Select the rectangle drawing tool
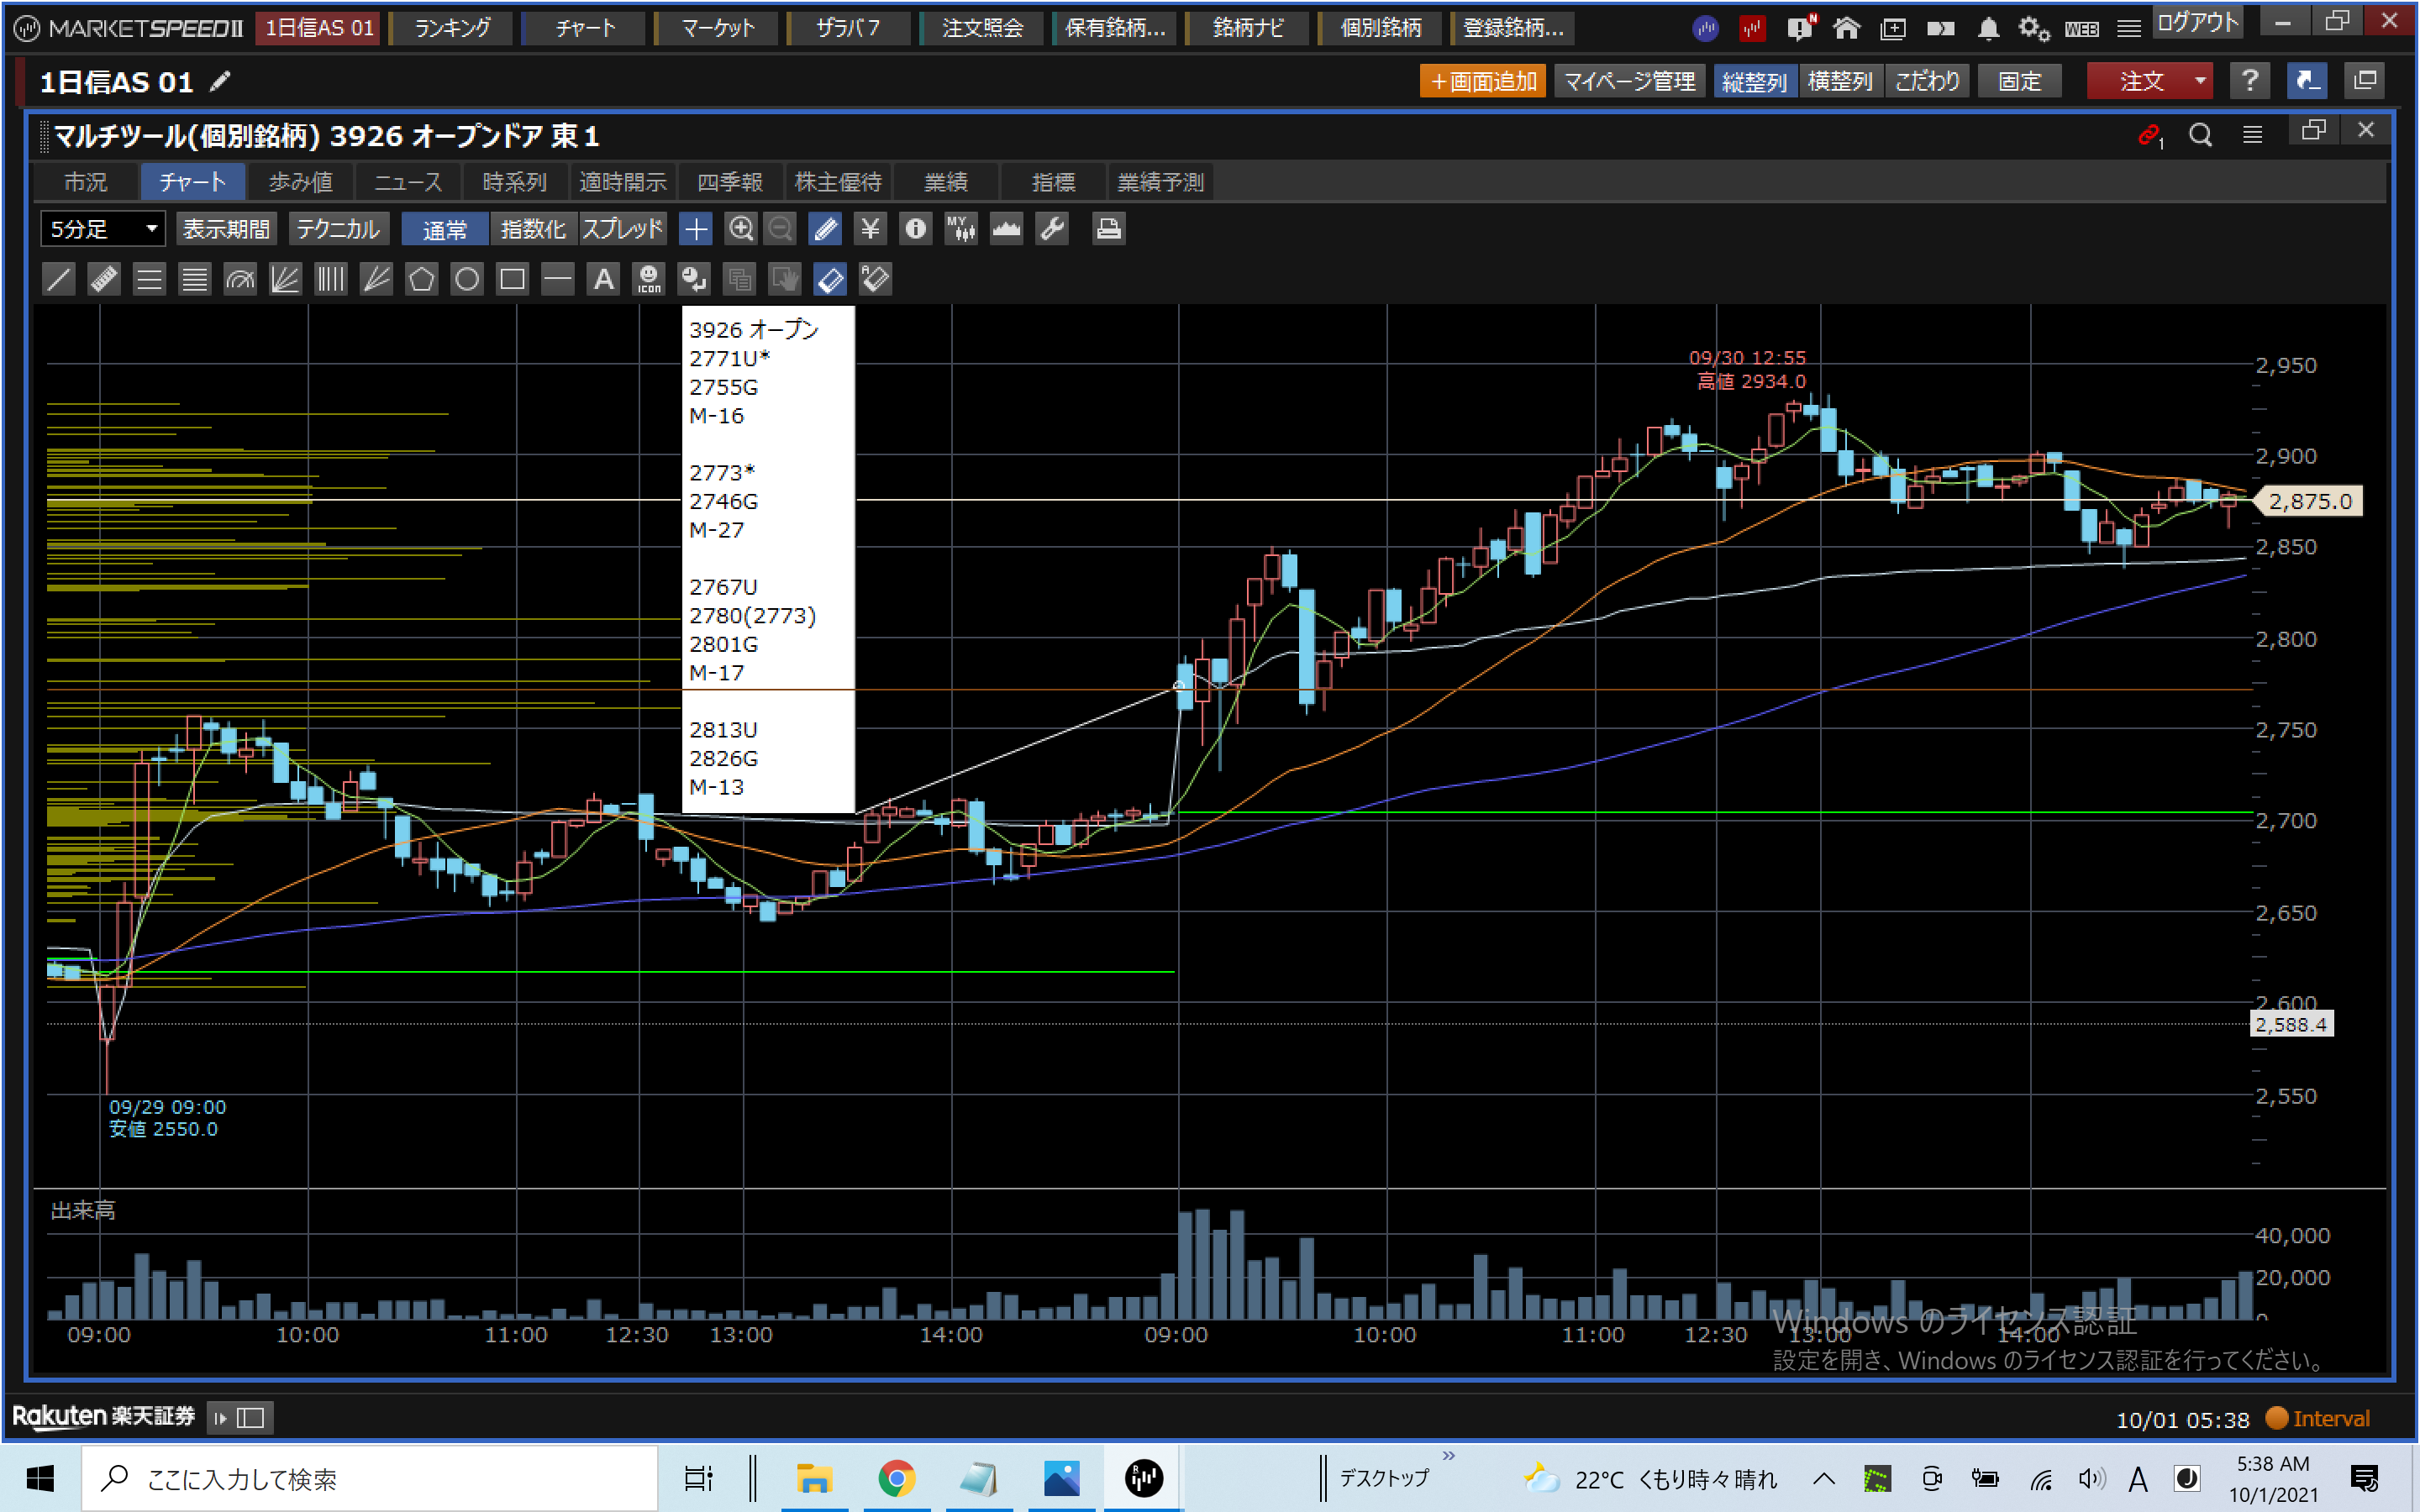Screen dimensions: 2420x1512 (x=512, y=279)
